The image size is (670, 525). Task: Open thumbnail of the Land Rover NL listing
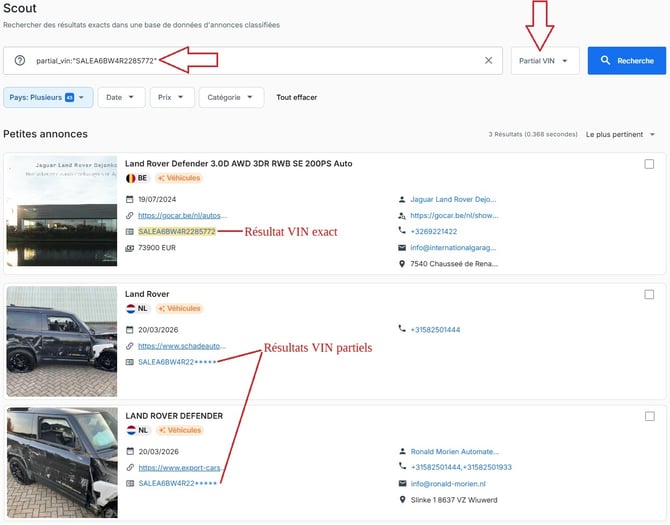tap(62, 341)
